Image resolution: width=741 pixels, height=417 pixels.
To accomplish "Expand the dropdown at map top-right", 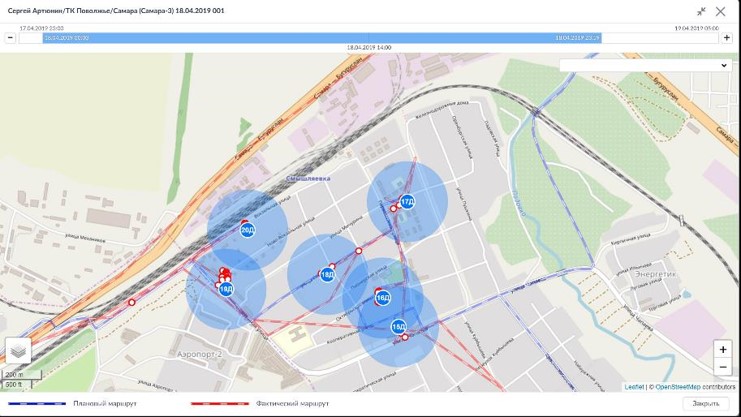I will (x=645, y=65).
